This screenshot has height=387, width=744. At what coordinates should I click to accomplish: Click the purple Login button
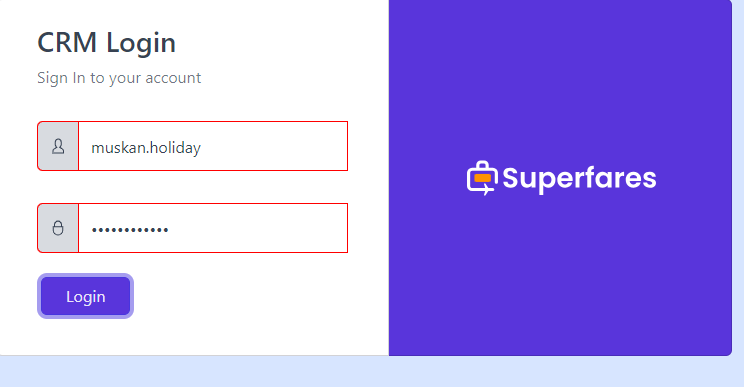(85, 296)
